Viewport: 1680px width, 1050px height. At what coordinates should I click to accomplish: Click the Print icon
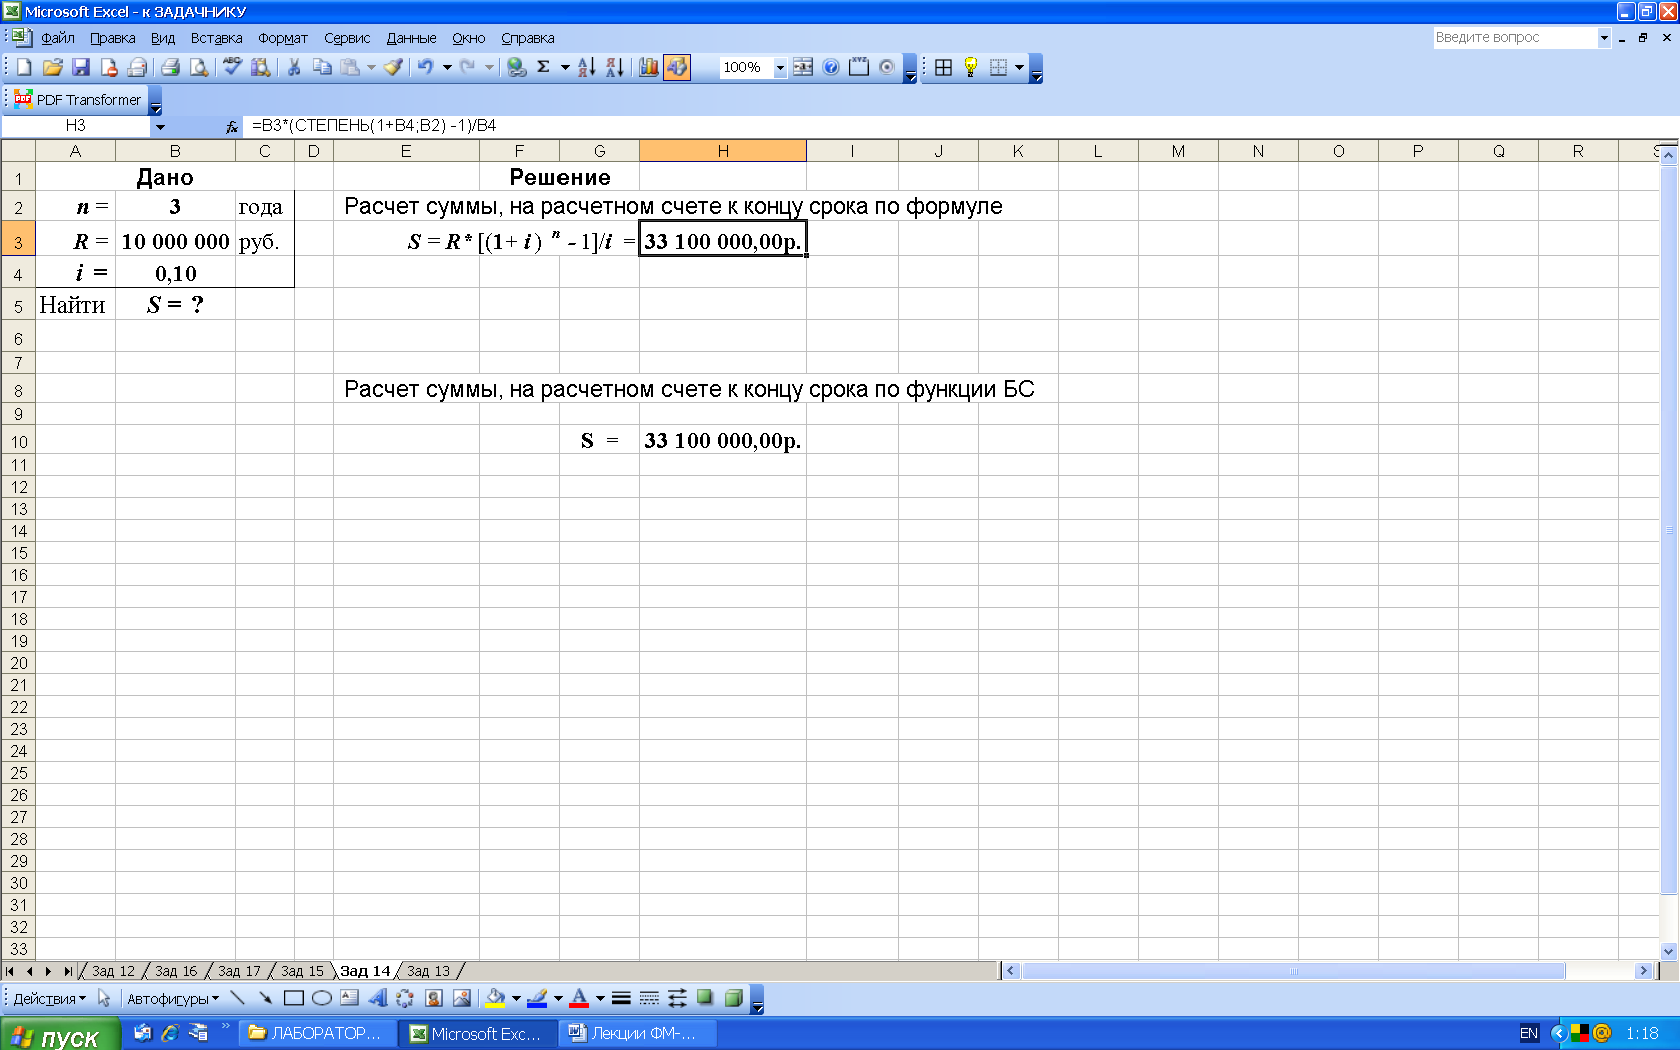[x=171, y=67]
